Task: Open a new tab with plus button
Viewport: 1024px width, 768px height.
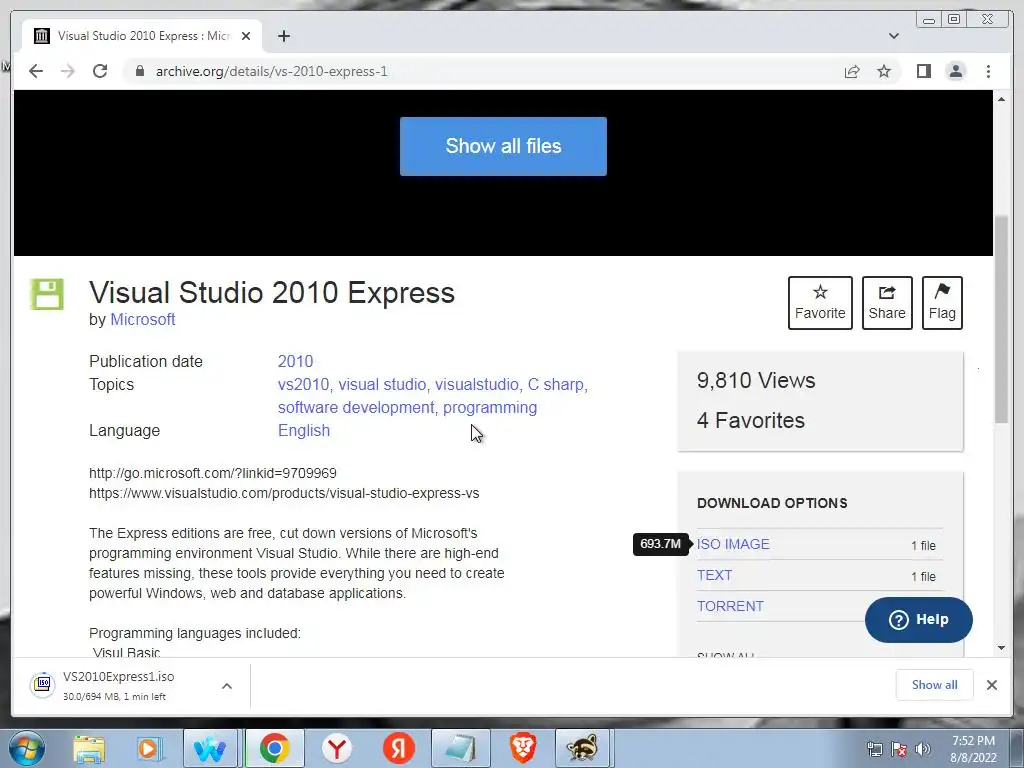Action: pyautogui.click(x=283, y=36)
